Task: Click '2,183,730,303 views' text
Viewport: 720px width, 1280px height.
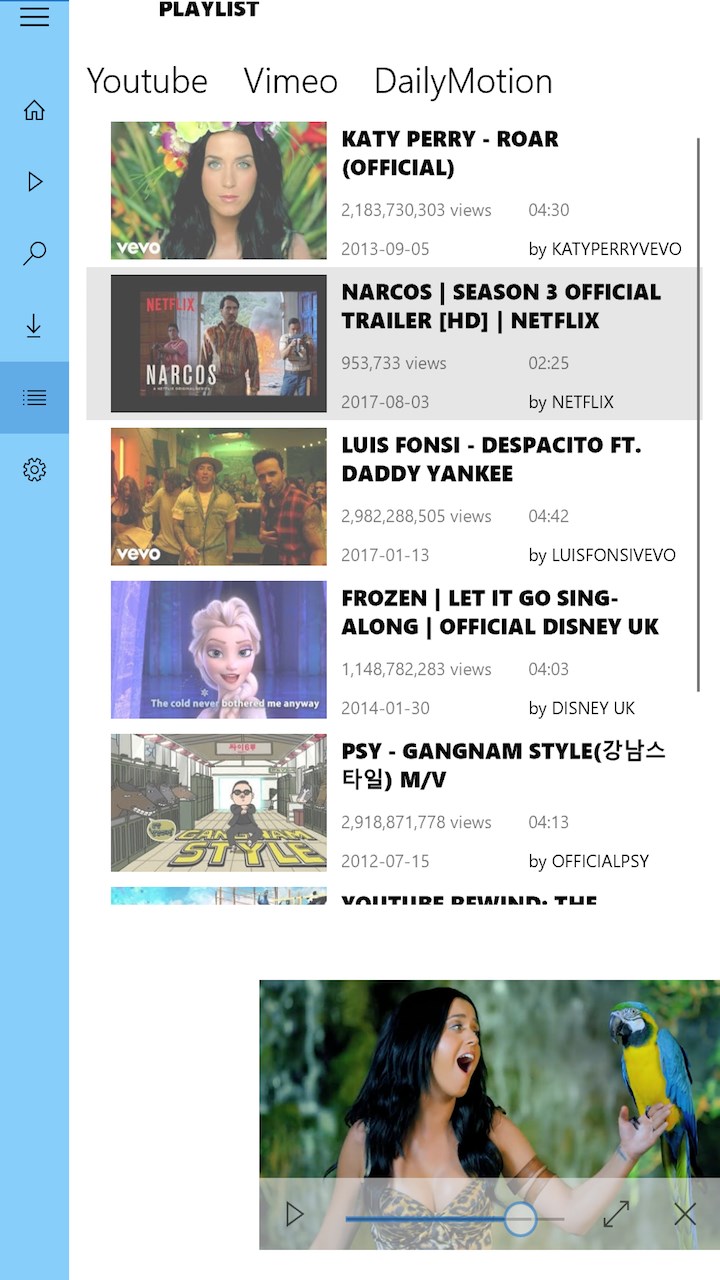Action: (416, 210)
